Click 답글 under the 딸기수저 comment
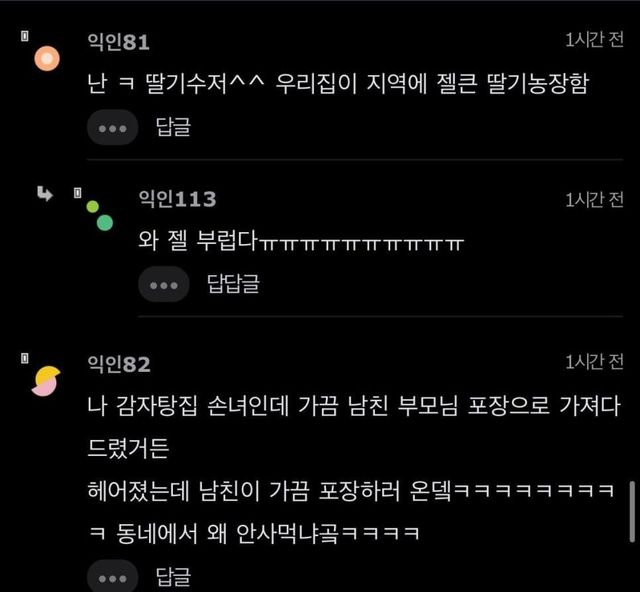The image size is (640, 592). 173,127
